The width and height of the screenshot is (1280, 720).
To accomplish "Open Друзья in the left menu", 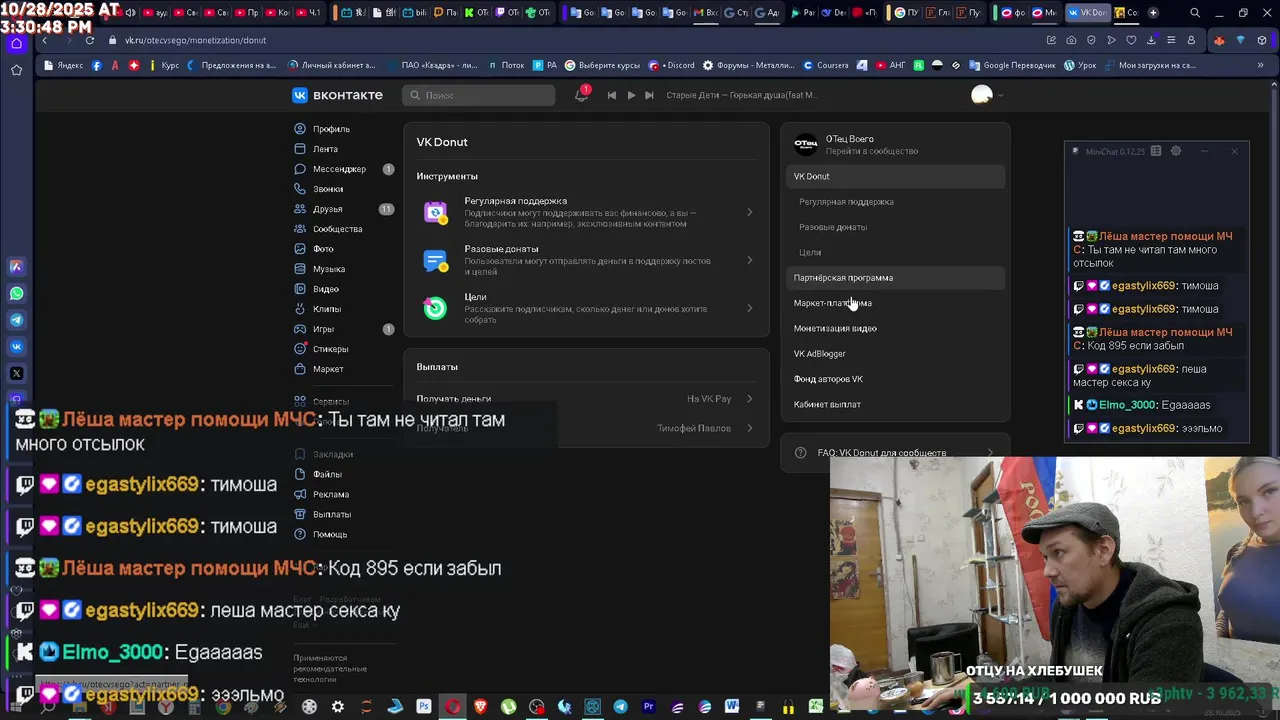I will coord(327,209).
